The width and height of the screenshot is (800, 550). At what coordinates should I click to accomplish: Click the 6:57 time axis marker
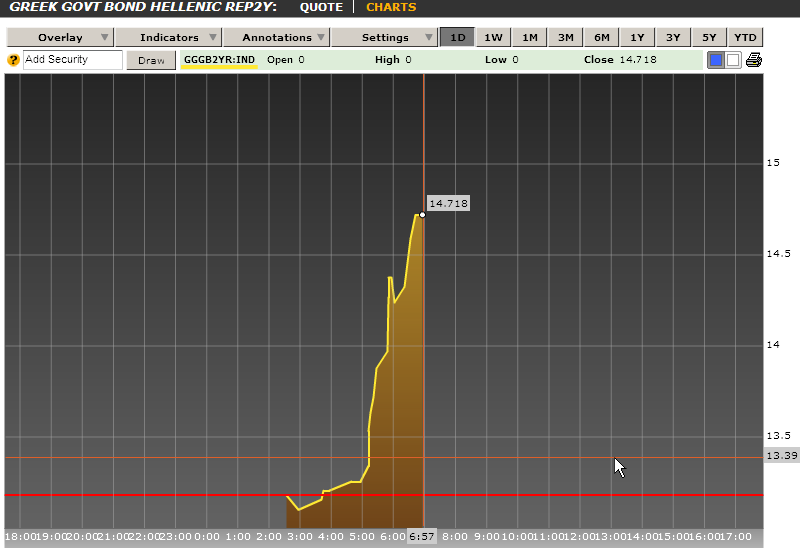421,537
